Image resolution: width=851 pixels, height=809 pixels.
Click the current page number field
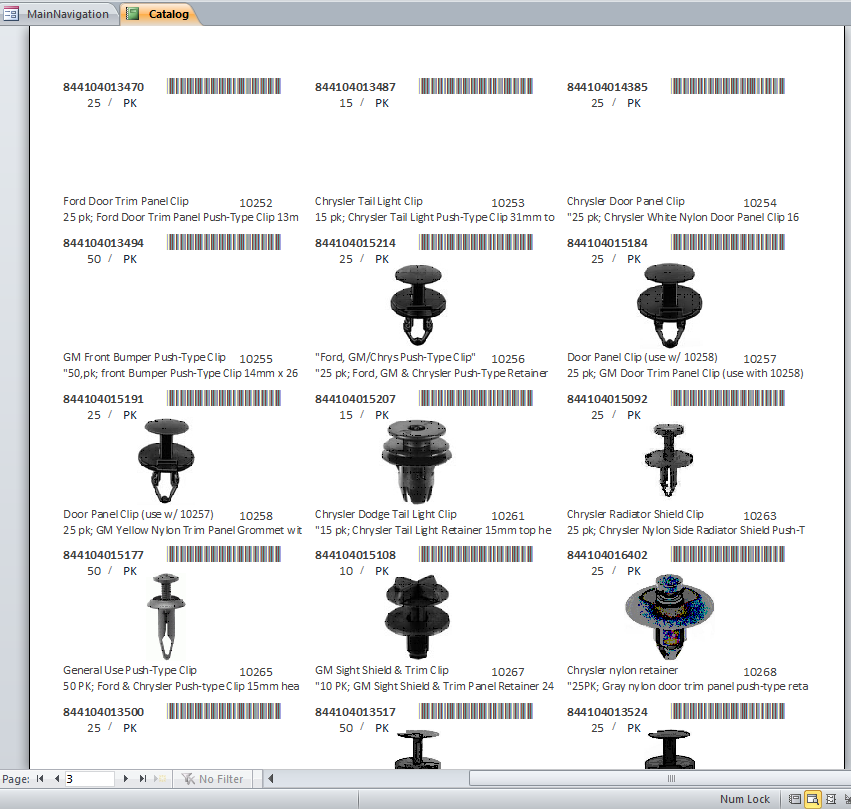click(90, 779)
